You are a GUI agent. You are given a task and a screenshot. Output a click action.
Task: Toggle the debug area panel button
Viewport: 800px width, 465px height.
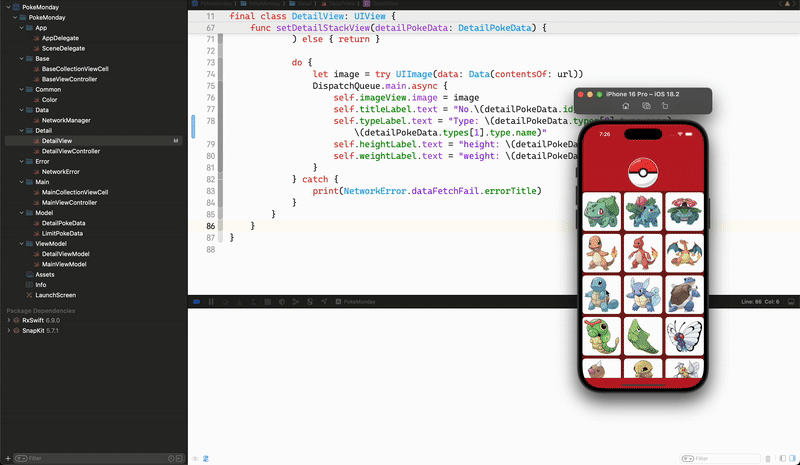pyautogui.click(x=791, y=302)
